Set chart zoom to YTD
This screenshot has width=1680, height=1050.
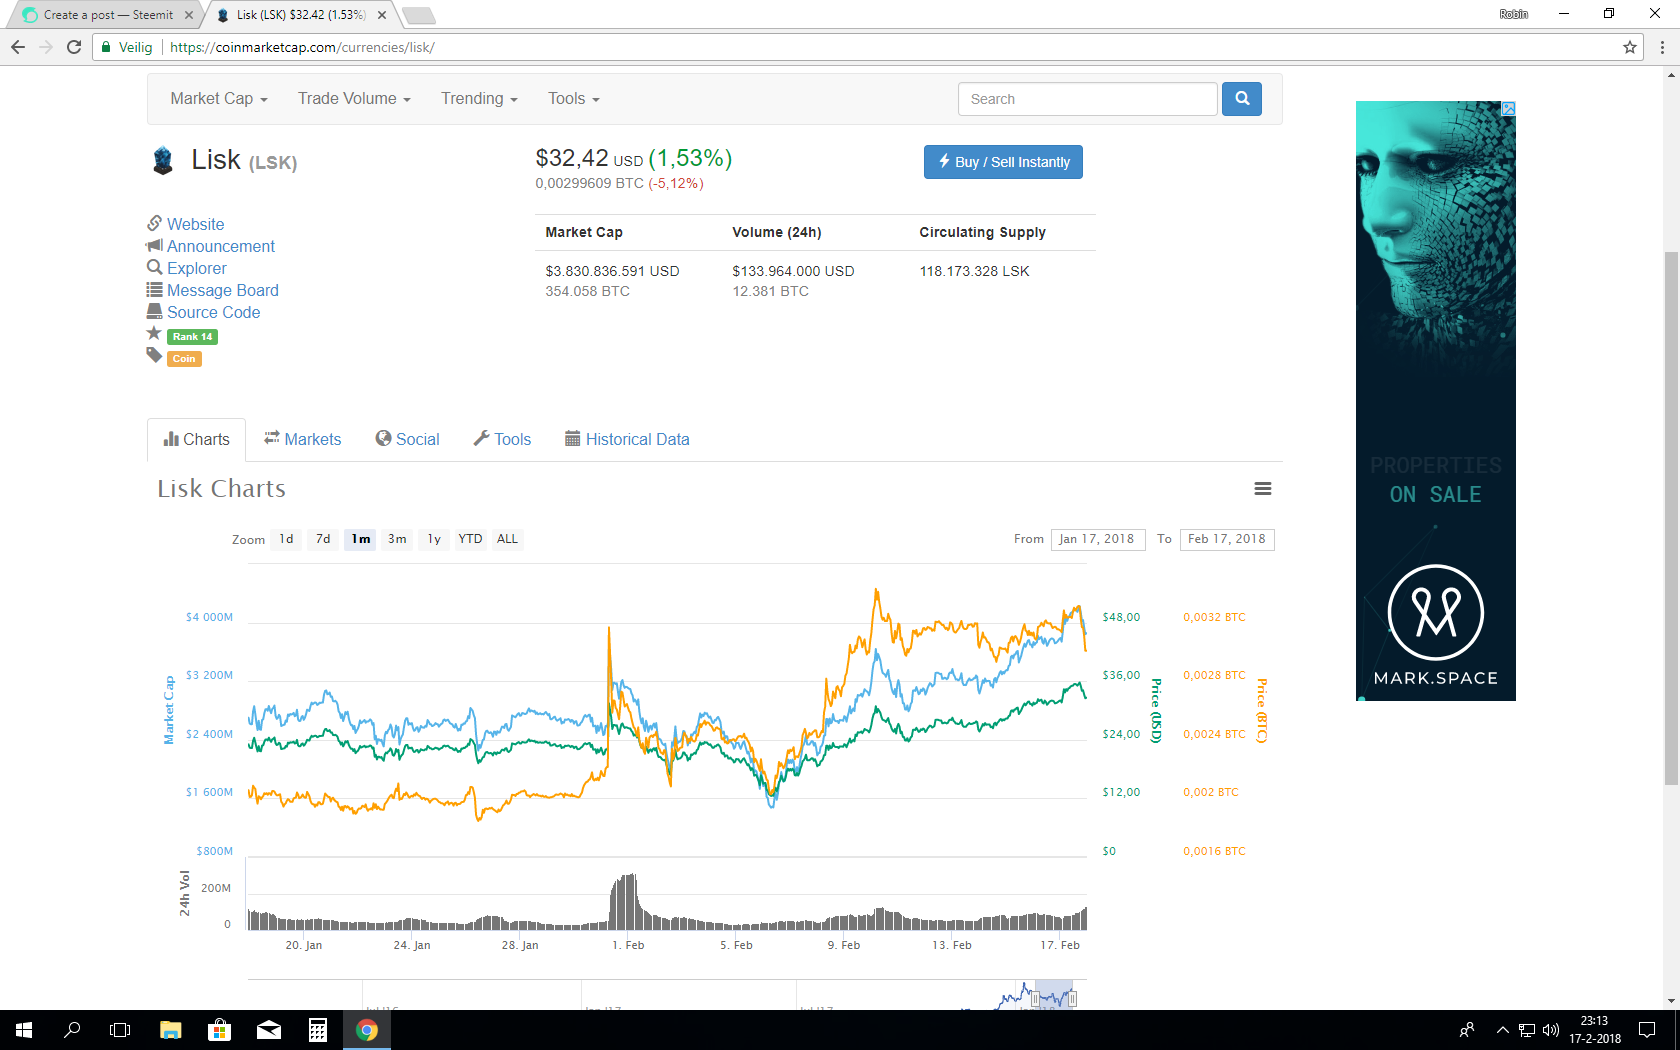tap(470, 539)
